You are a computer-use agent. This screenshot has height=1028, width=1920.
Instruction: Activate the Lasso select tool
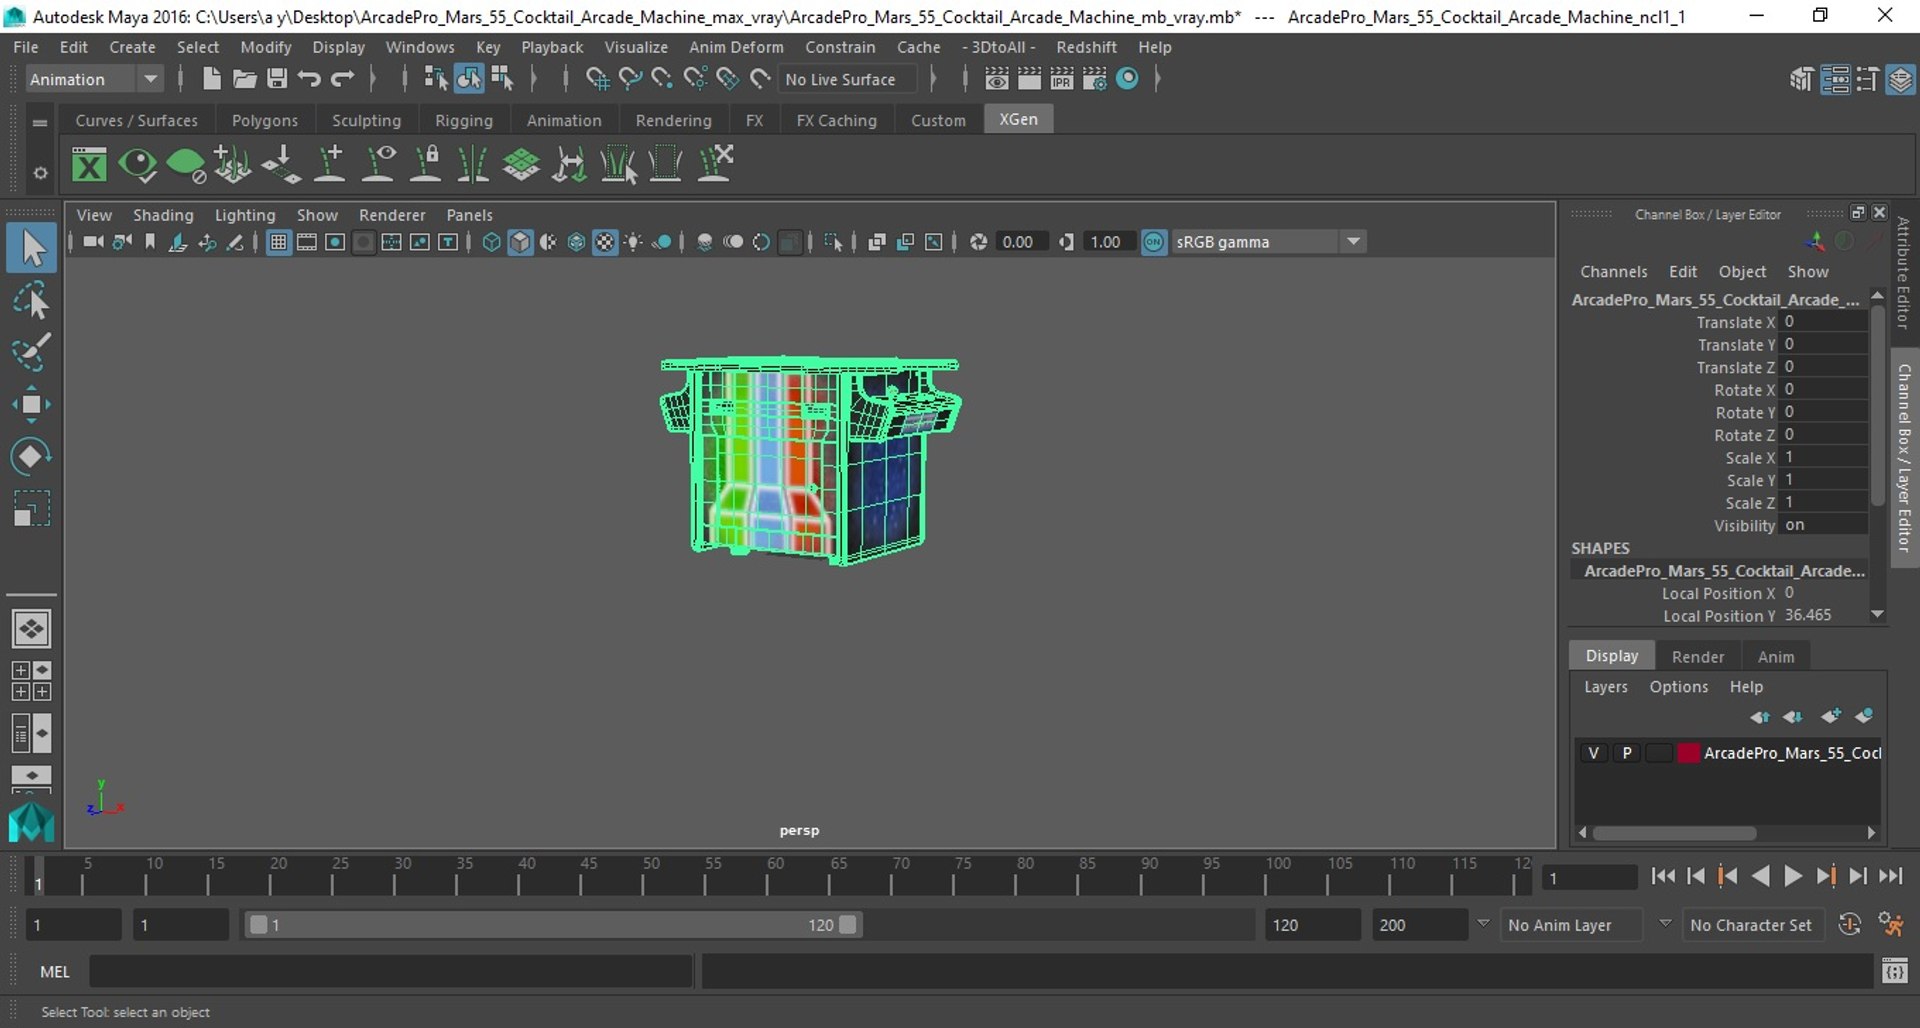tap(31, 301)
